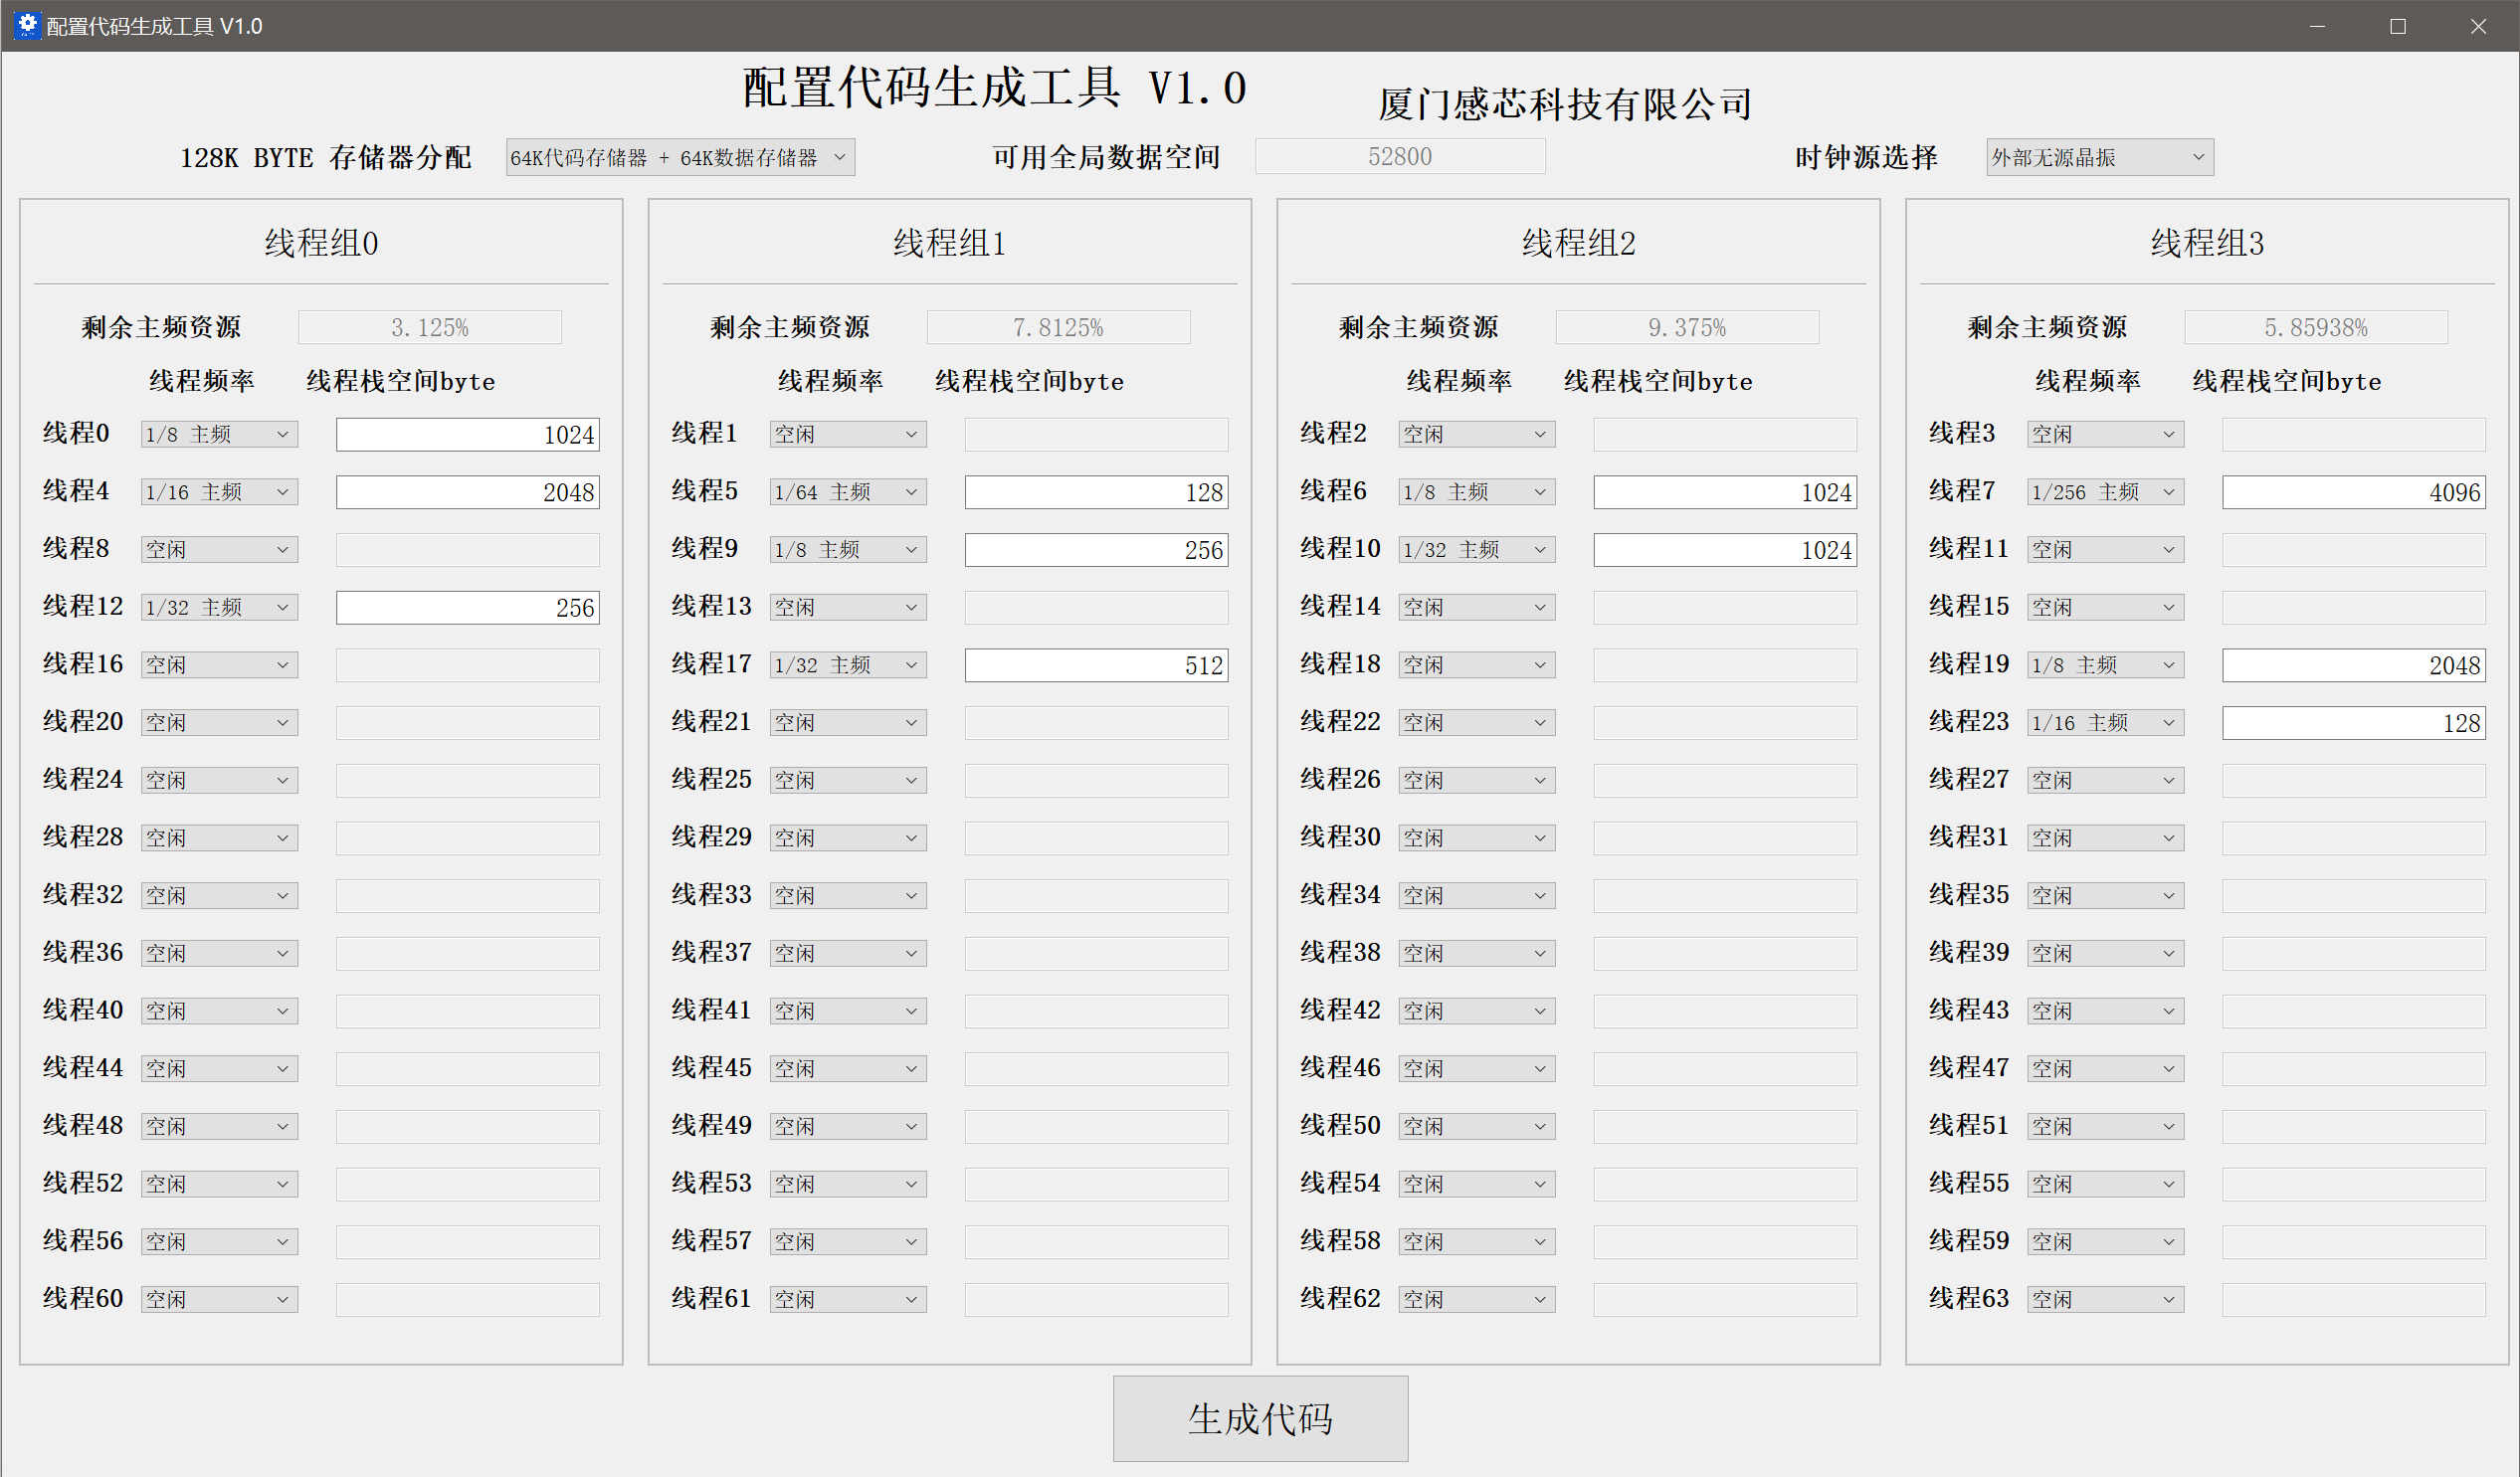
Task: Click thread 6 stack space input
Action: point(1724,492)
